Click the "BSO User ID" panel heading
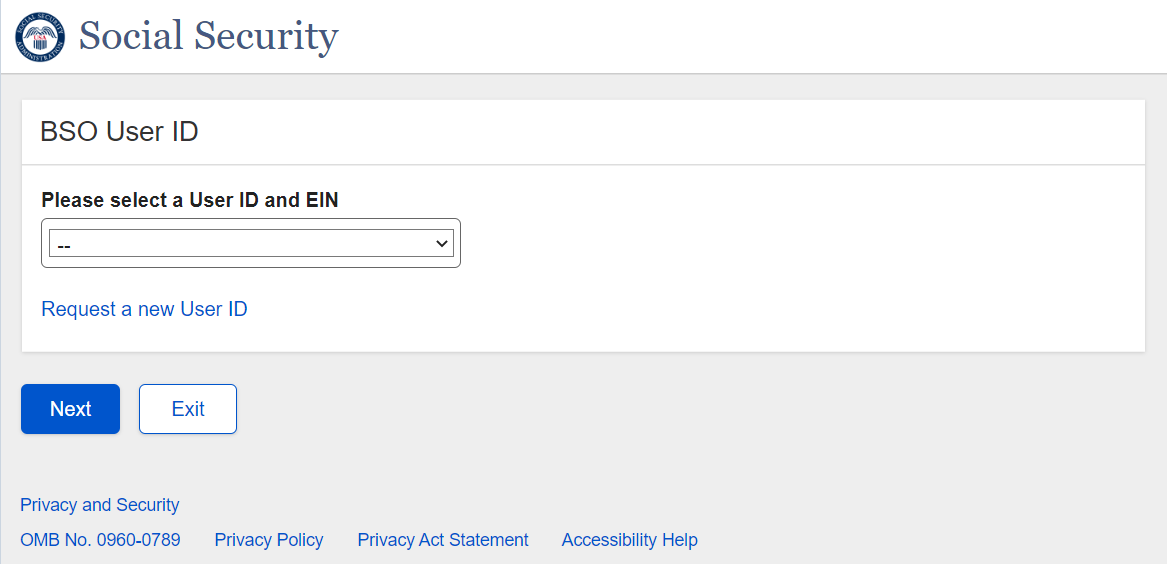 pos(119,131)
